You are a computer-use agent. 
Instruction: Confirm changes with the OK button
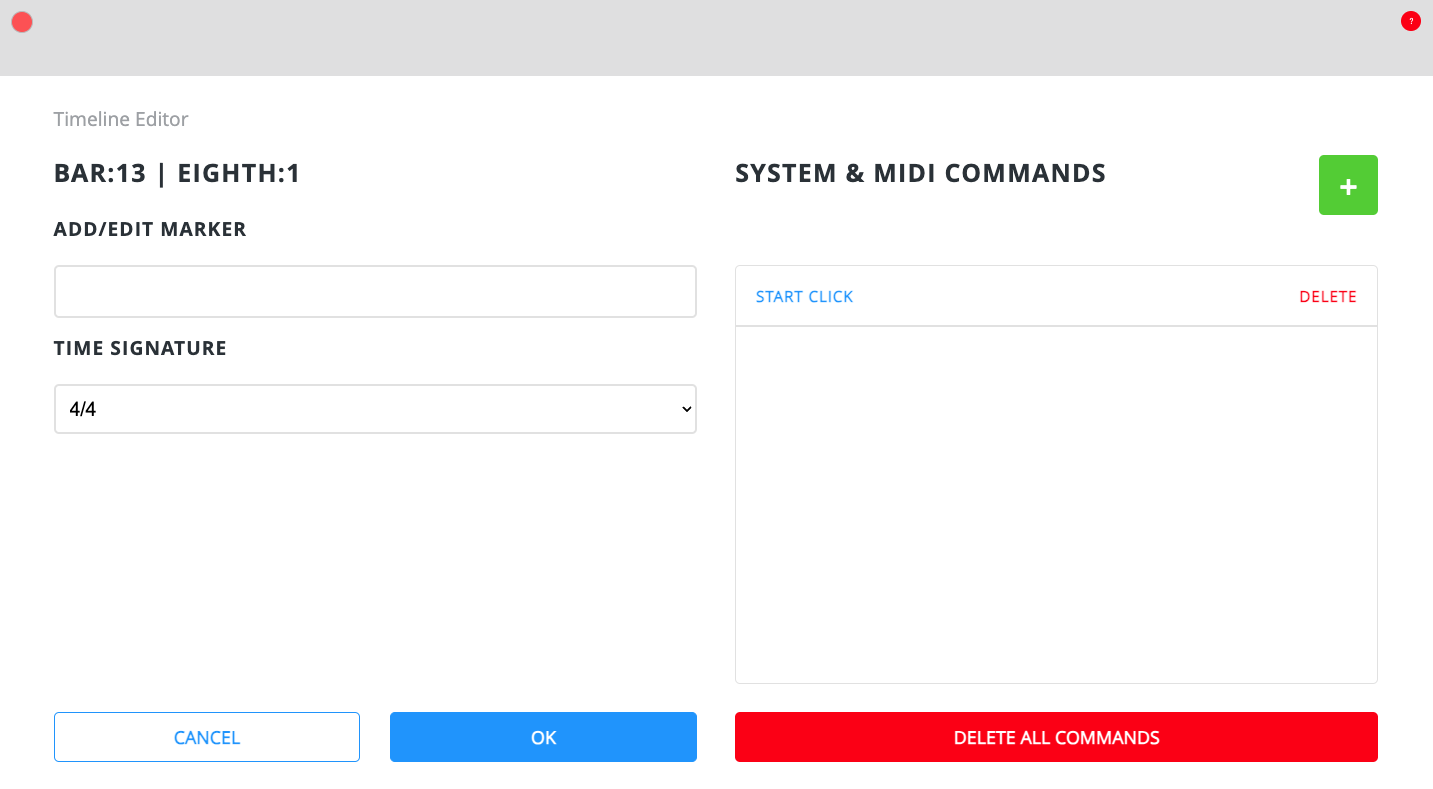(543, 737)
